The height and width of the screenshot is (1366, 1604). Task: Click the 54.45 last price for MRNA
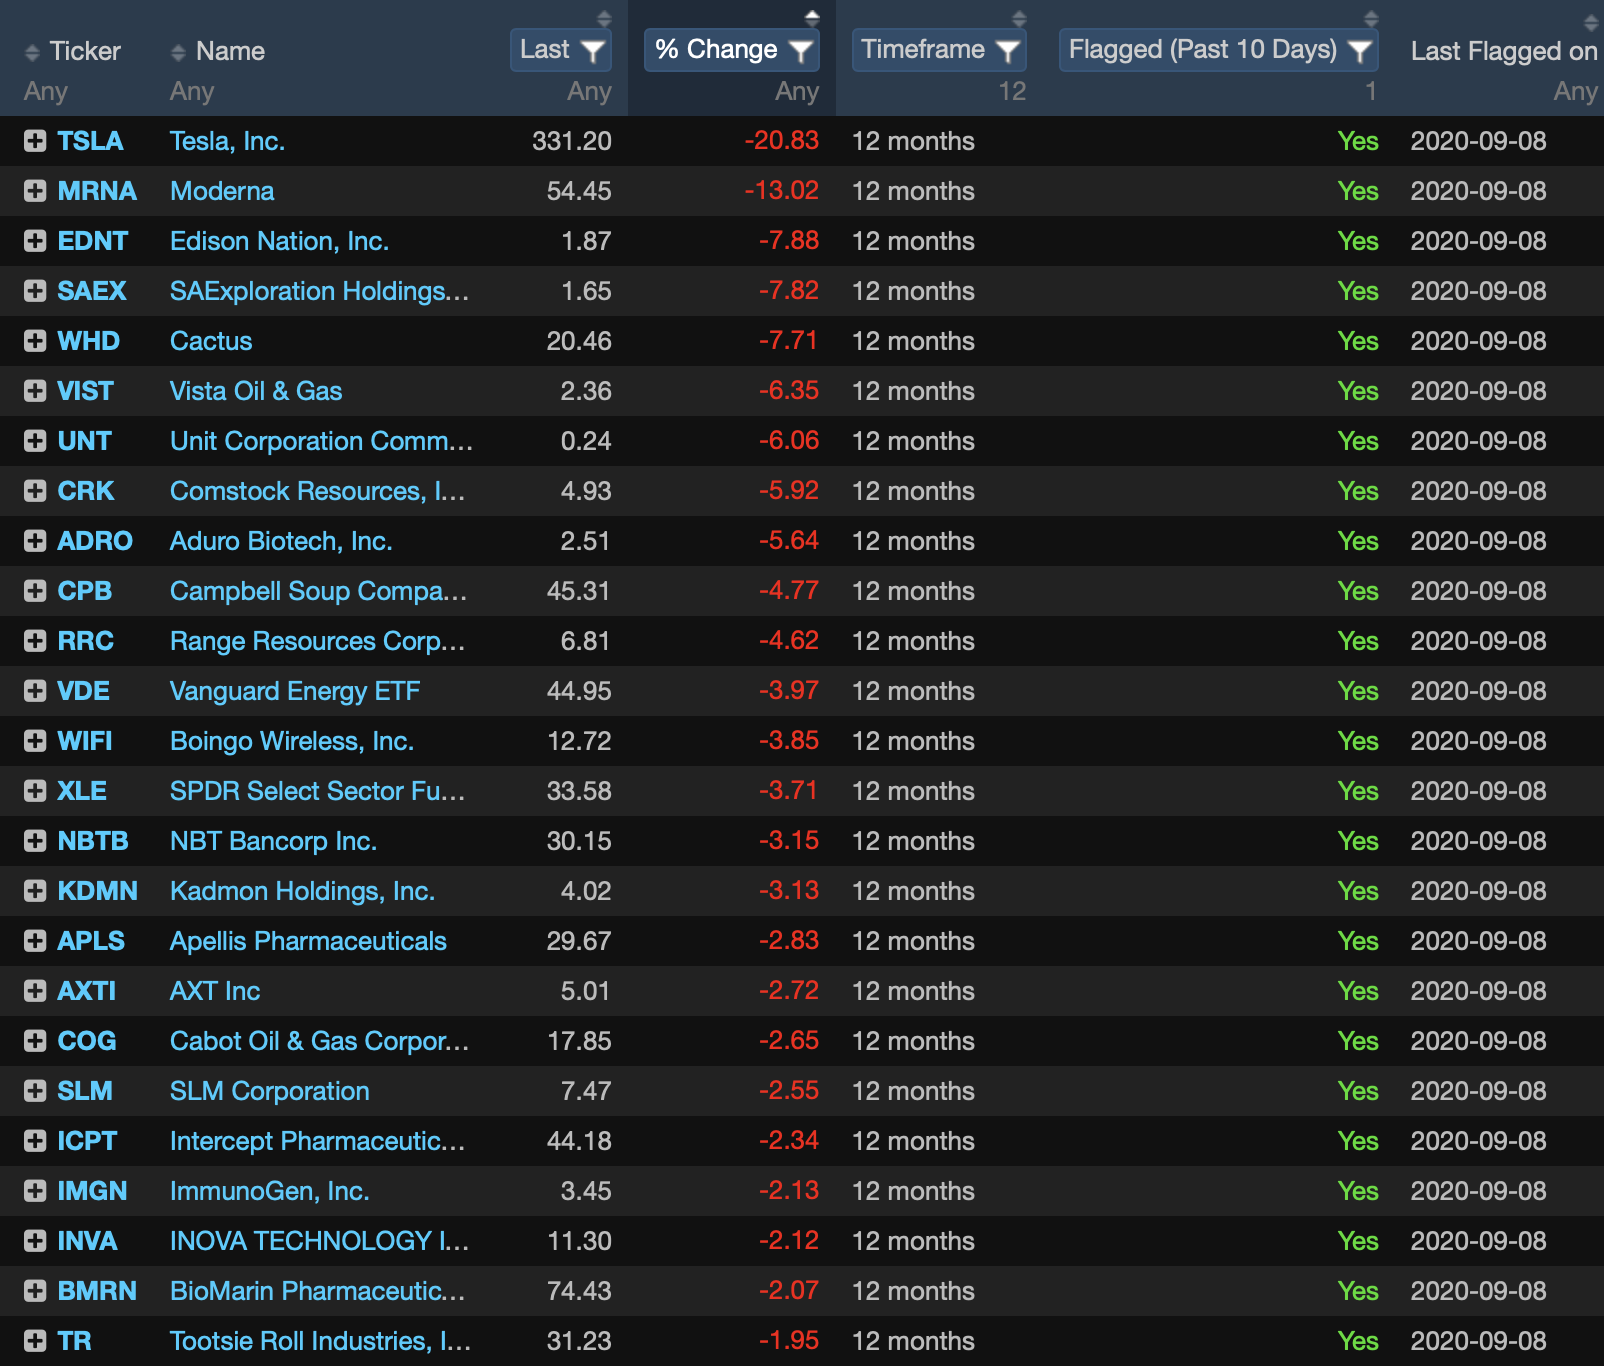(579, 191)
